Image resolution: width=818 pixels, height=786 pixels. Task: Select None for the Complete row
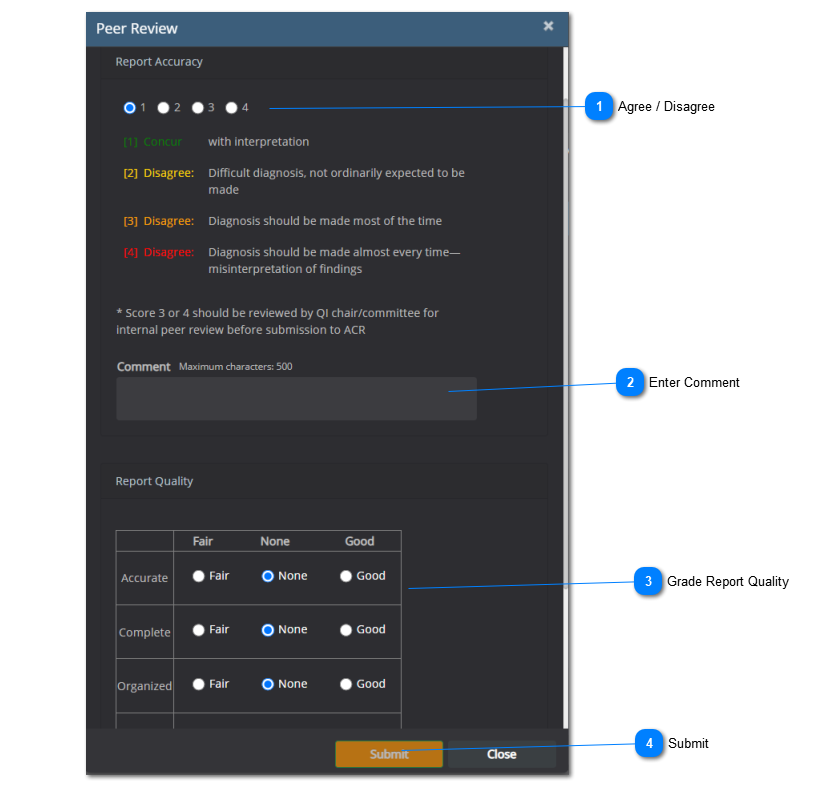tap(268, 630)
